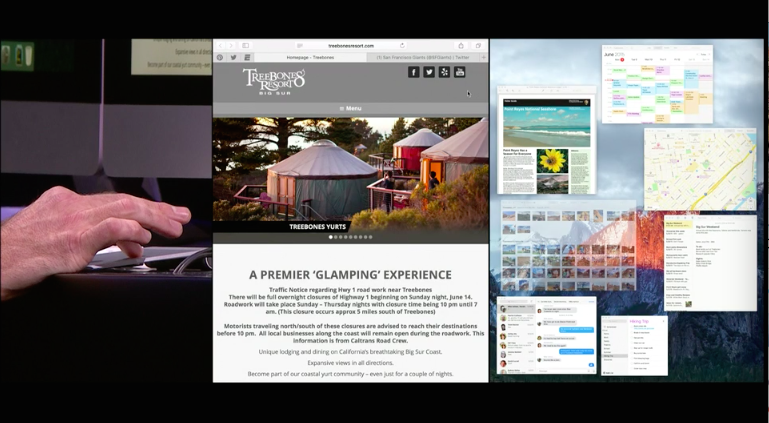The width and height of the screenshot is (769, 423).
Task: Reload the treebonesresort.com page
Action: pos(402,46)
